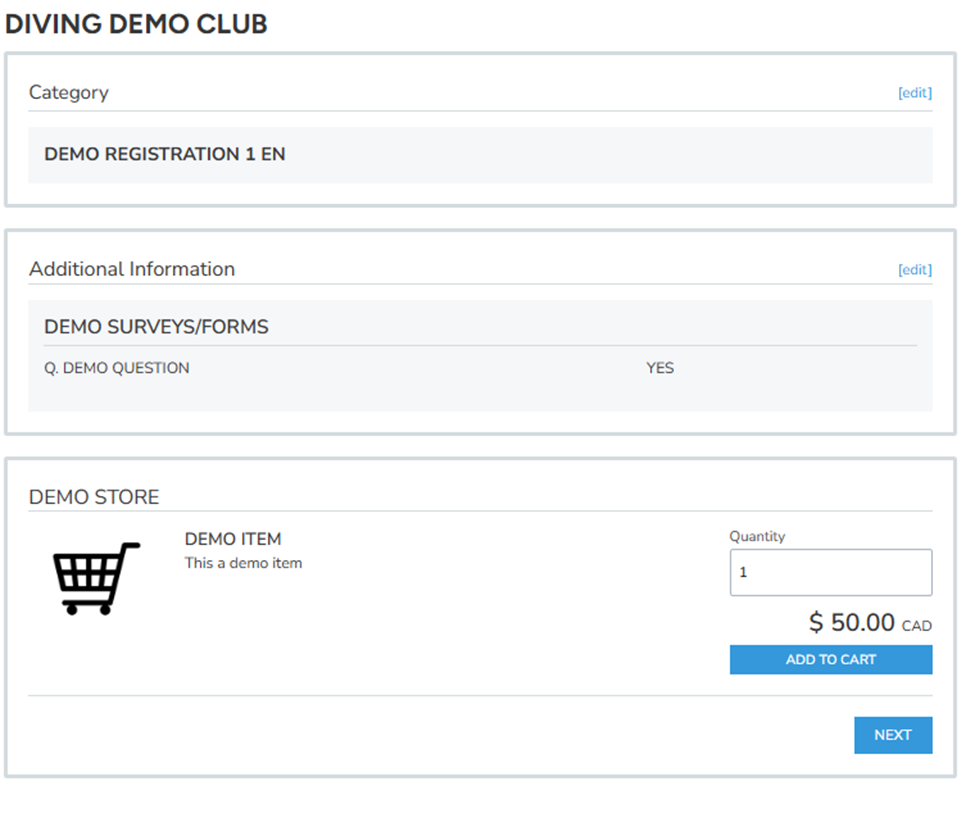Edit the Category section

914,93
